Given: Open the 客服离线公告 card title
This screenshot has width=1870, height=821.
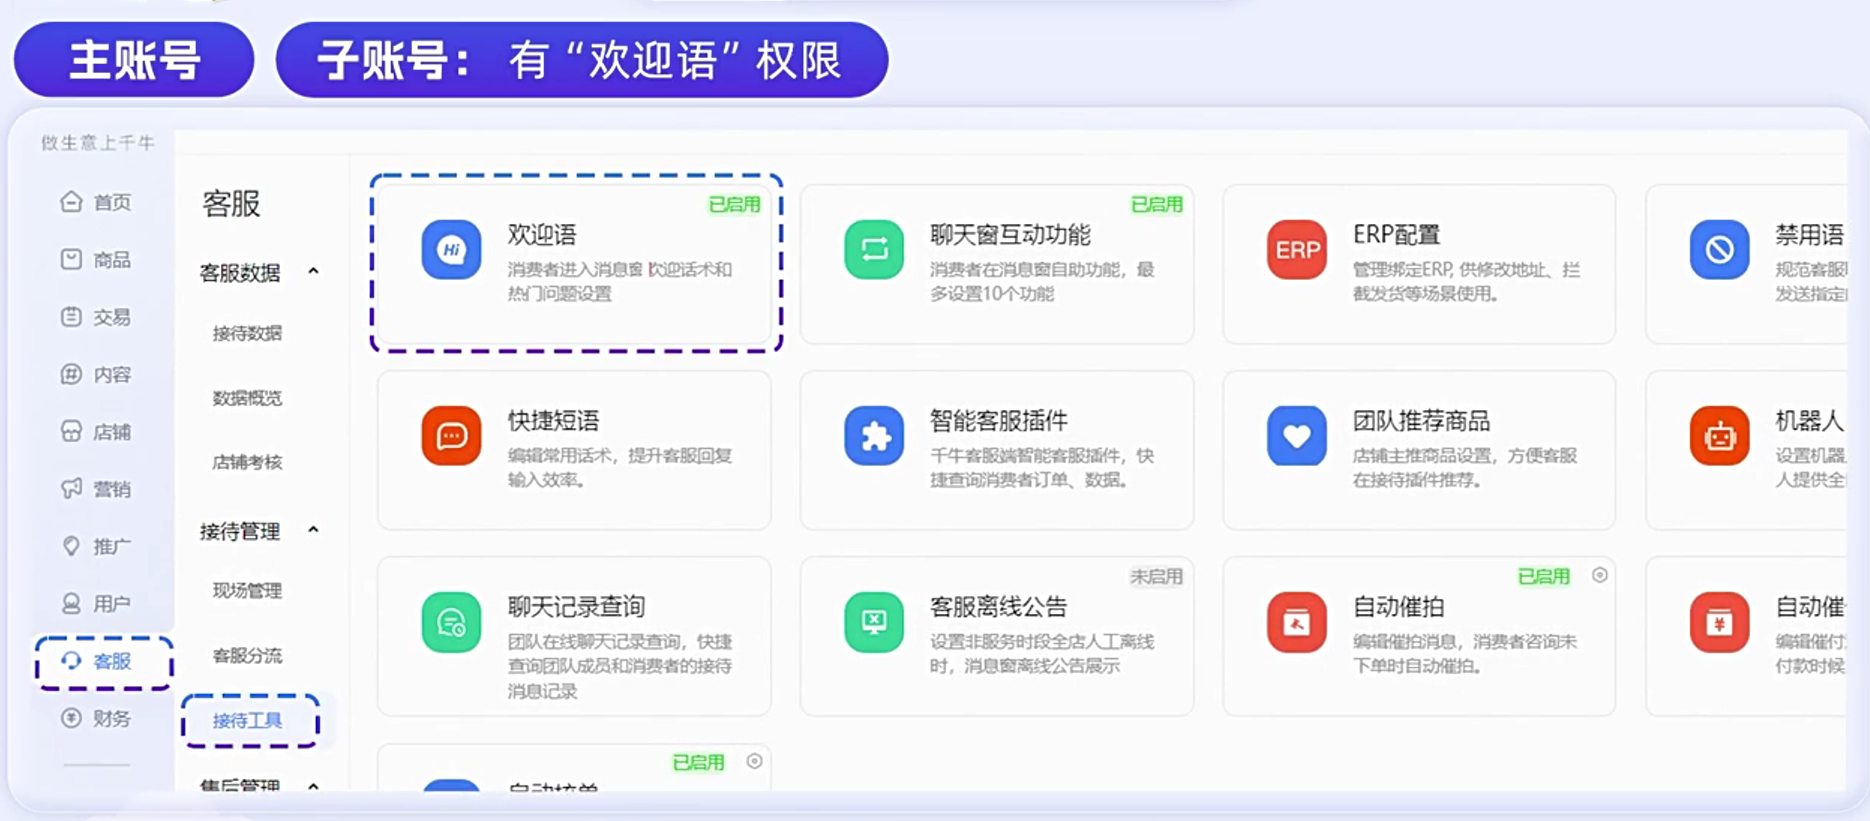Looking at the screenshot, I should pyautogui.click(x=999, y=607).
